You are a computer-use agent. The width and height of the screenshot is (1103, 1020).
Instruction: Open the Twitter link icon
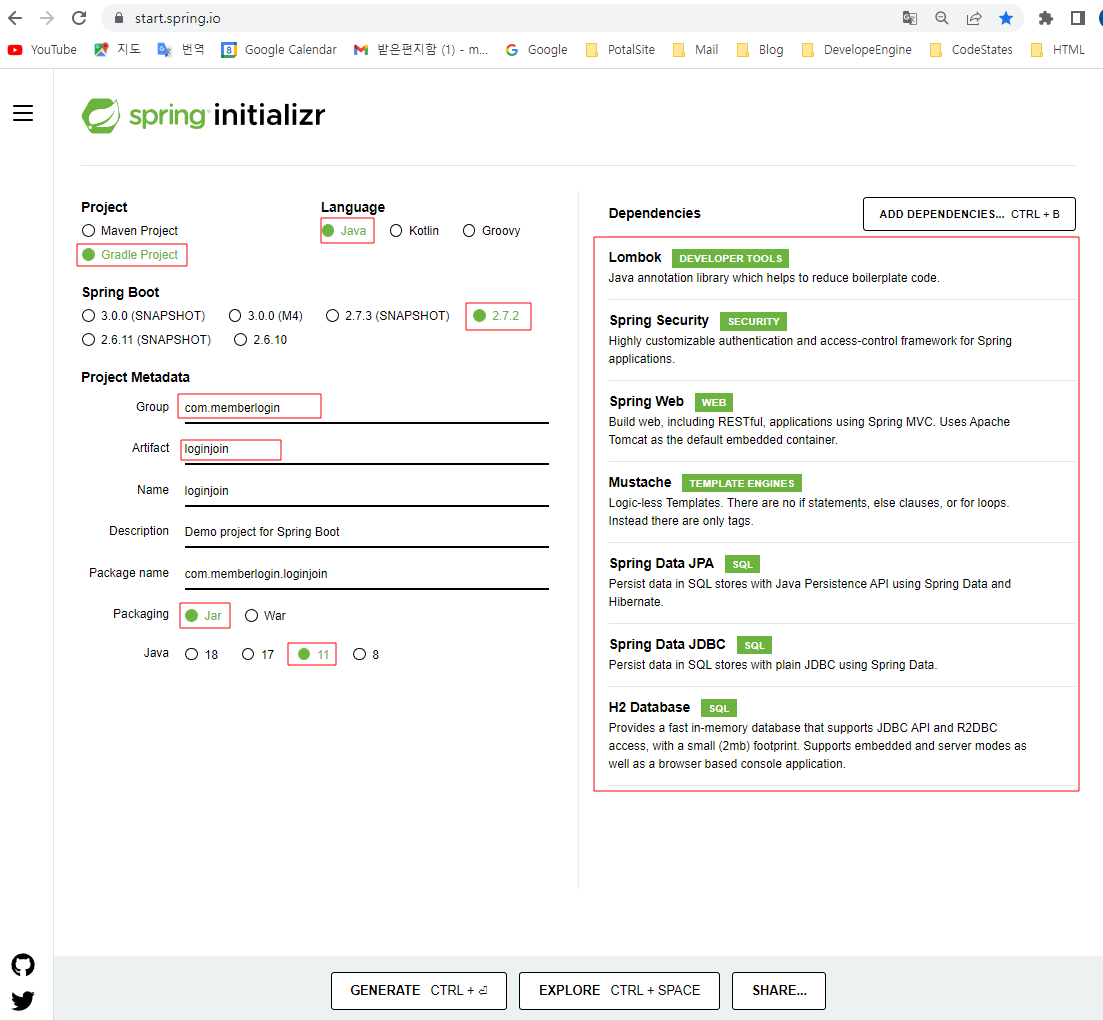coord(23,1000)
